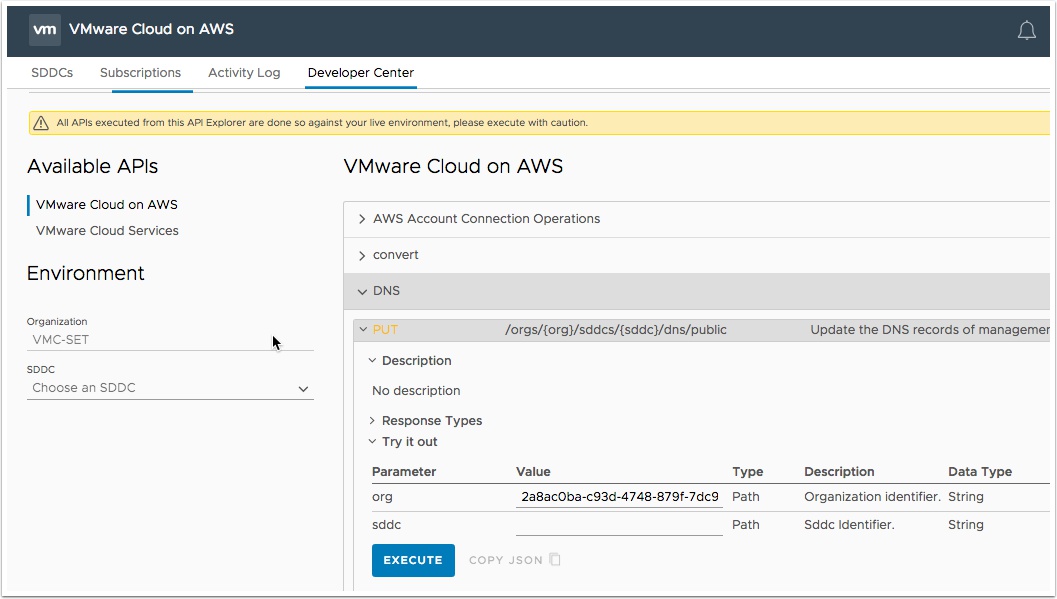
Task: Click the 'Organization identifier.' description cell
Action: click(x=872, y=497)
